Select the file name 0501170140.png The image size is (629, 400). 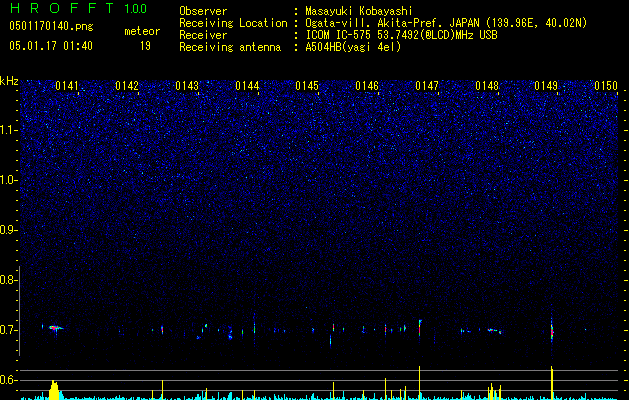[51, 26]
